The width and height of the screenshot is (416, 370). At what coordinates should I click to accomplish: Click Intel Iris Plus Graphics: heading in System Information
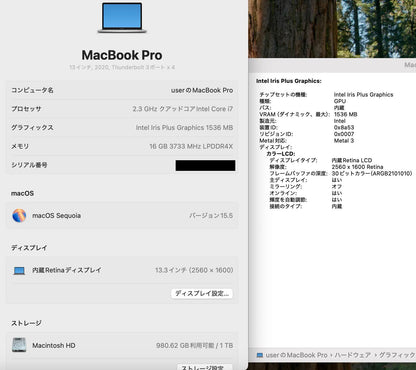[289, 81]
